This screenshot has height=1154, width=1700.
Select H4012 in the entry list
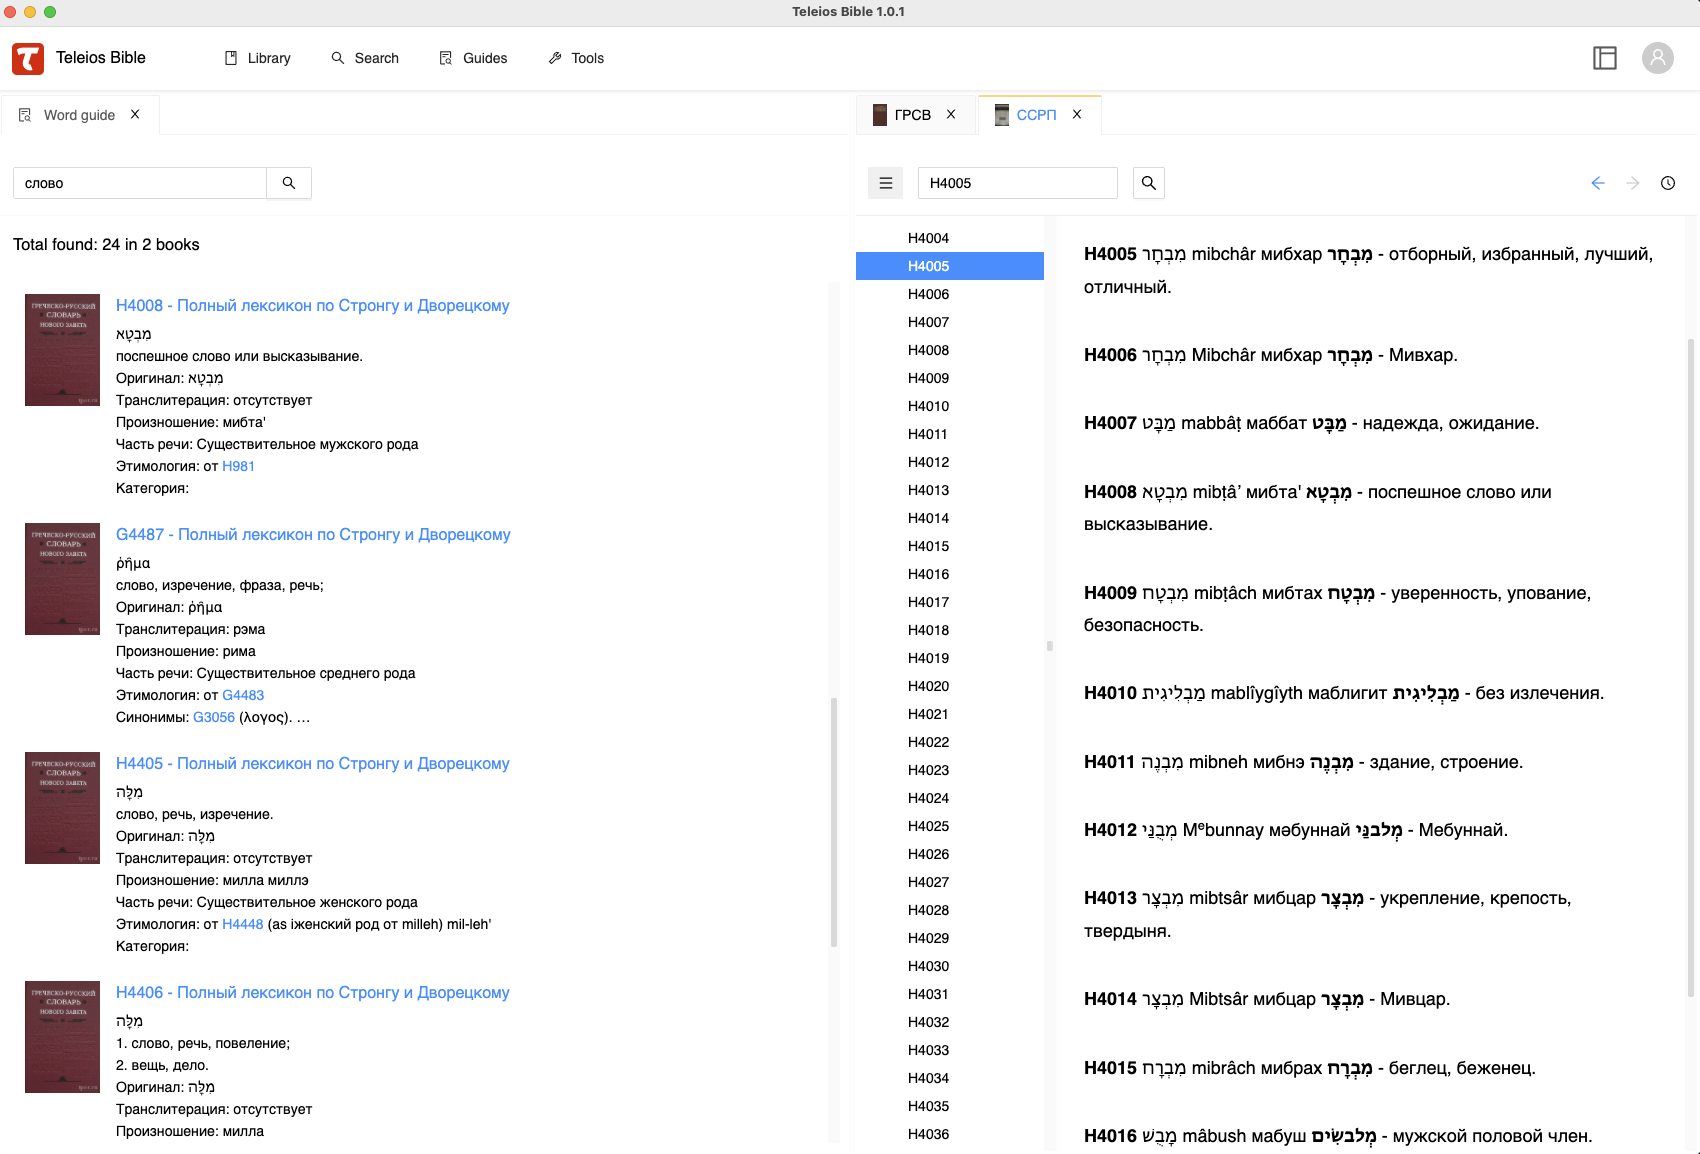(x=928, y=462)
